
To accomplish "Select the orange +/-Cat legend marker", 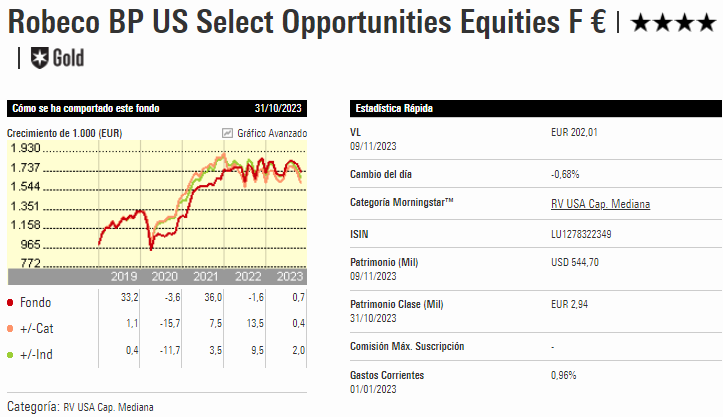I will pos(11,328).
